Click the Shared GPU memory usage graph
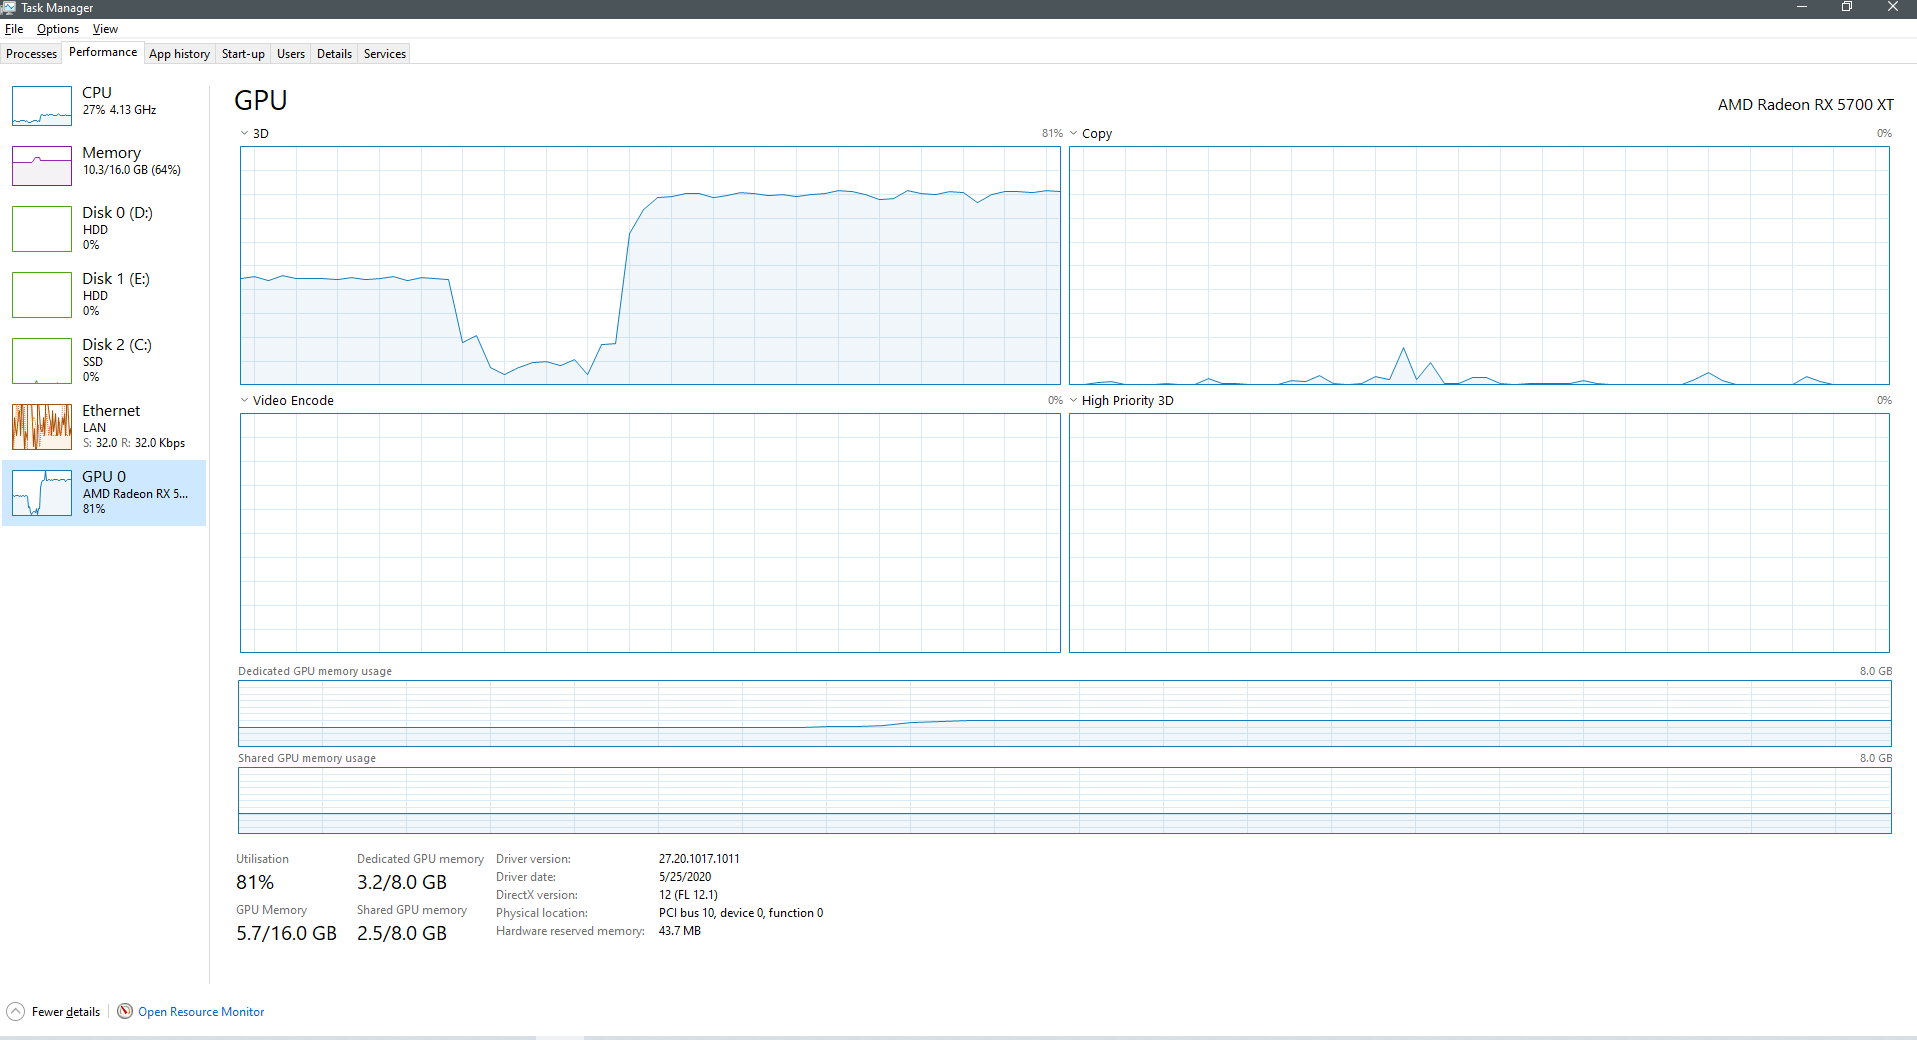Screen dimensions: 1917x1040 coord(1065,800)
